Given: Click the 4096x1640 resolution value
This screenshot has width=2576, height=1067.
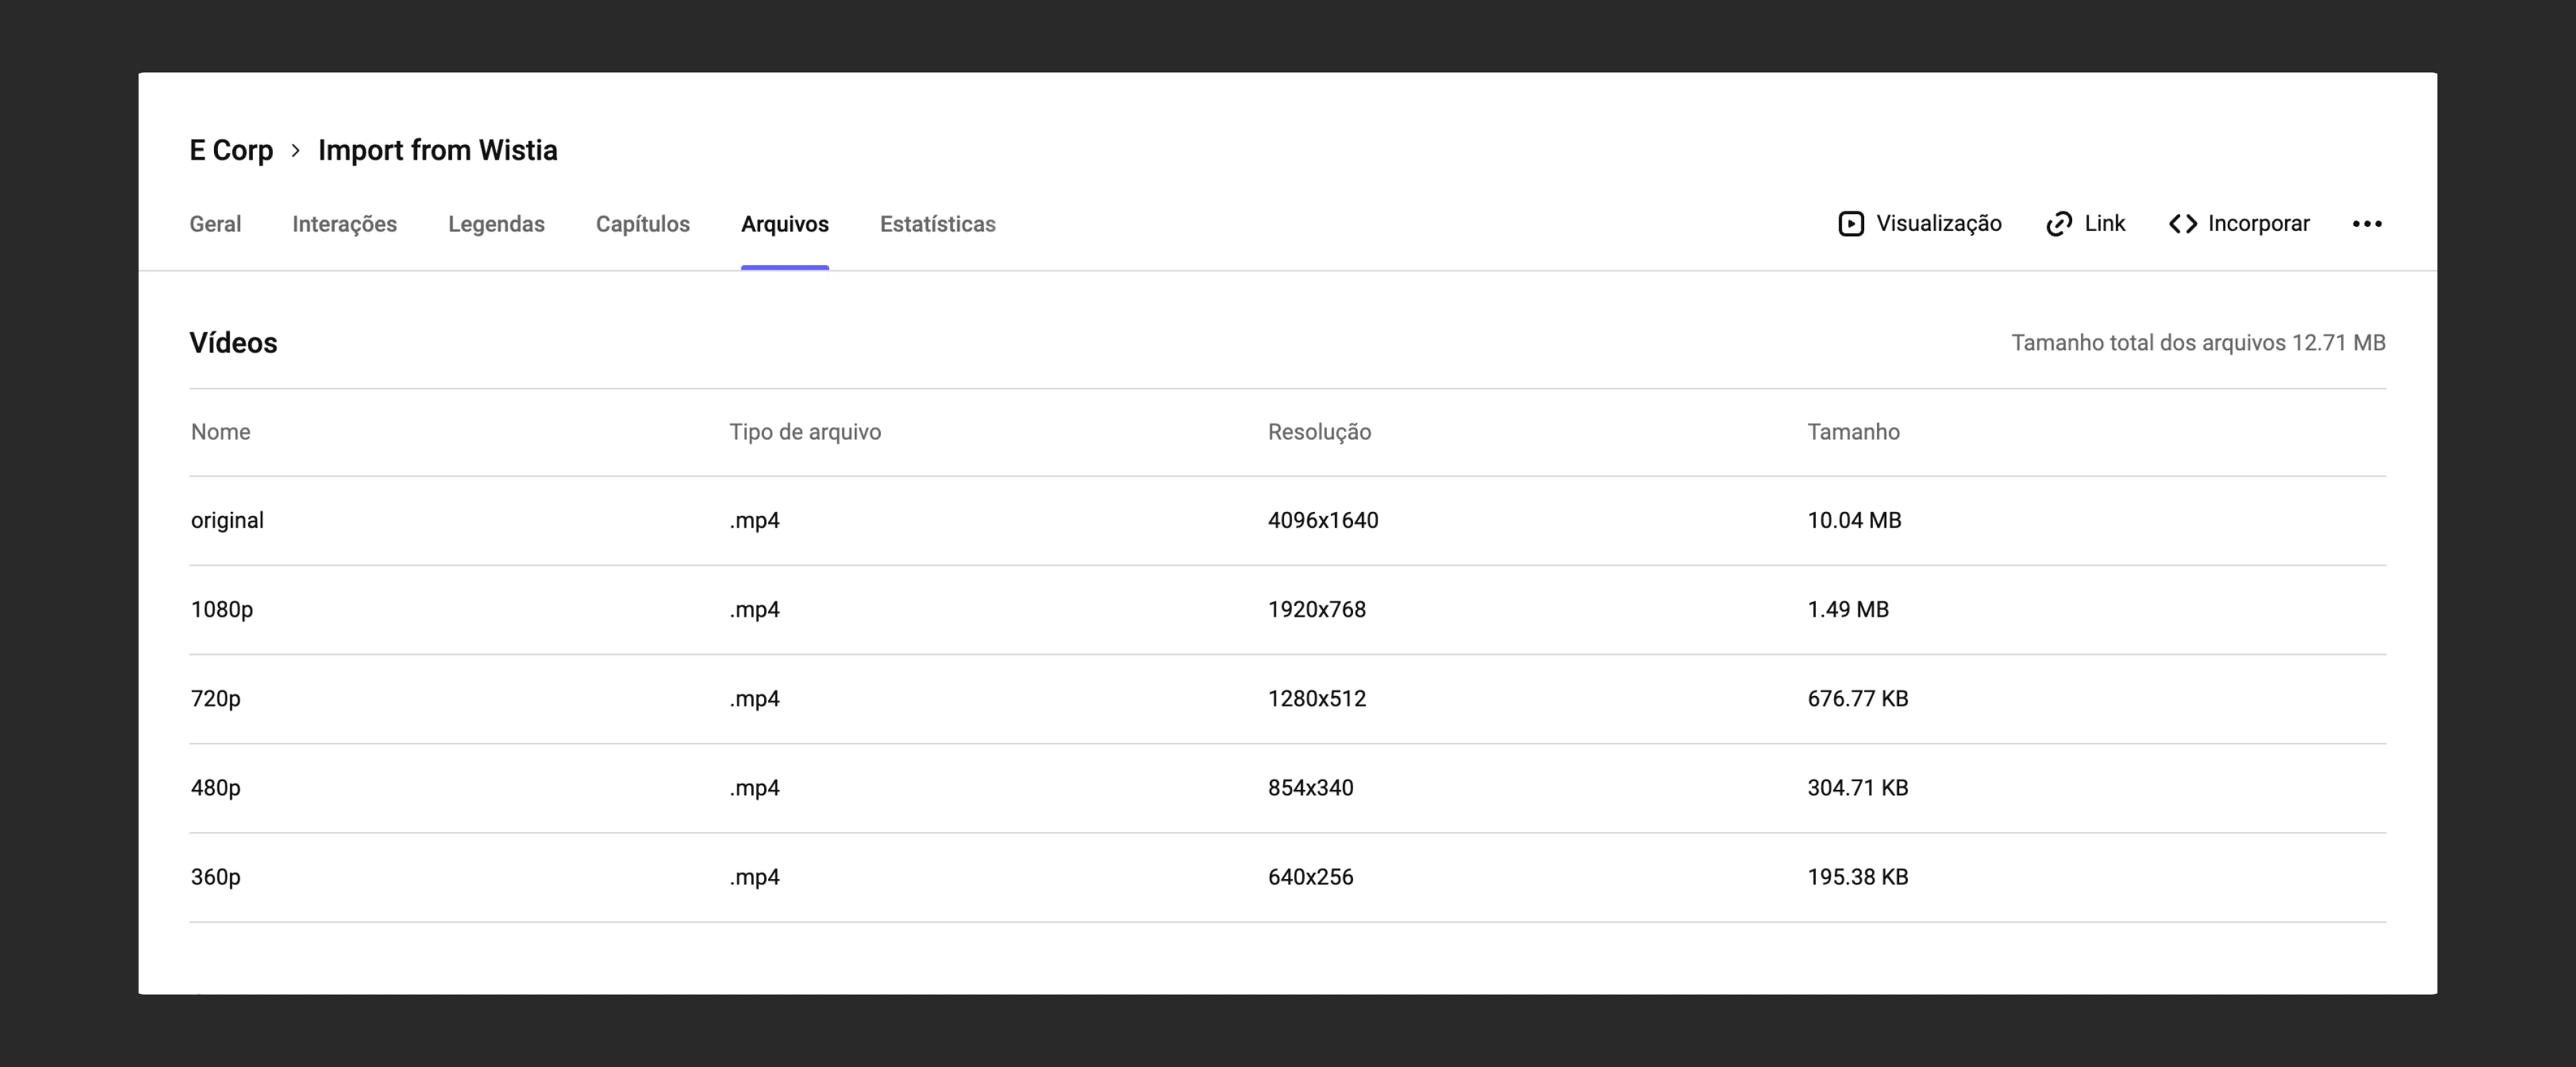Looking at the screenshot, I should pyautogui.click(x=1323, y=521).
